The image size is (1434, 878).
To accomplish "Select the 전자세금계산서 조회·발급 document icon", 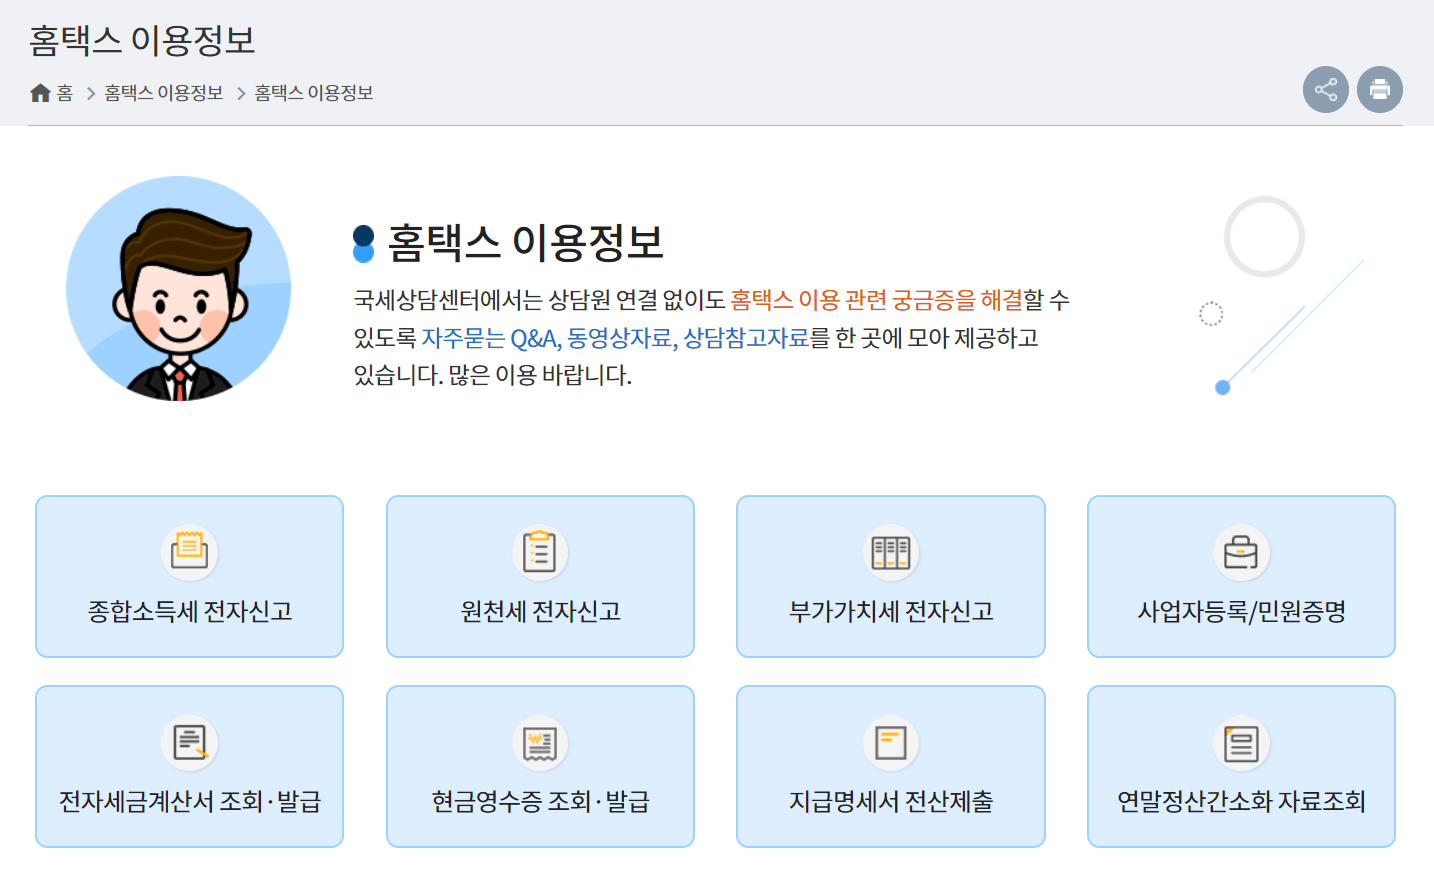I will coord(189,740).
